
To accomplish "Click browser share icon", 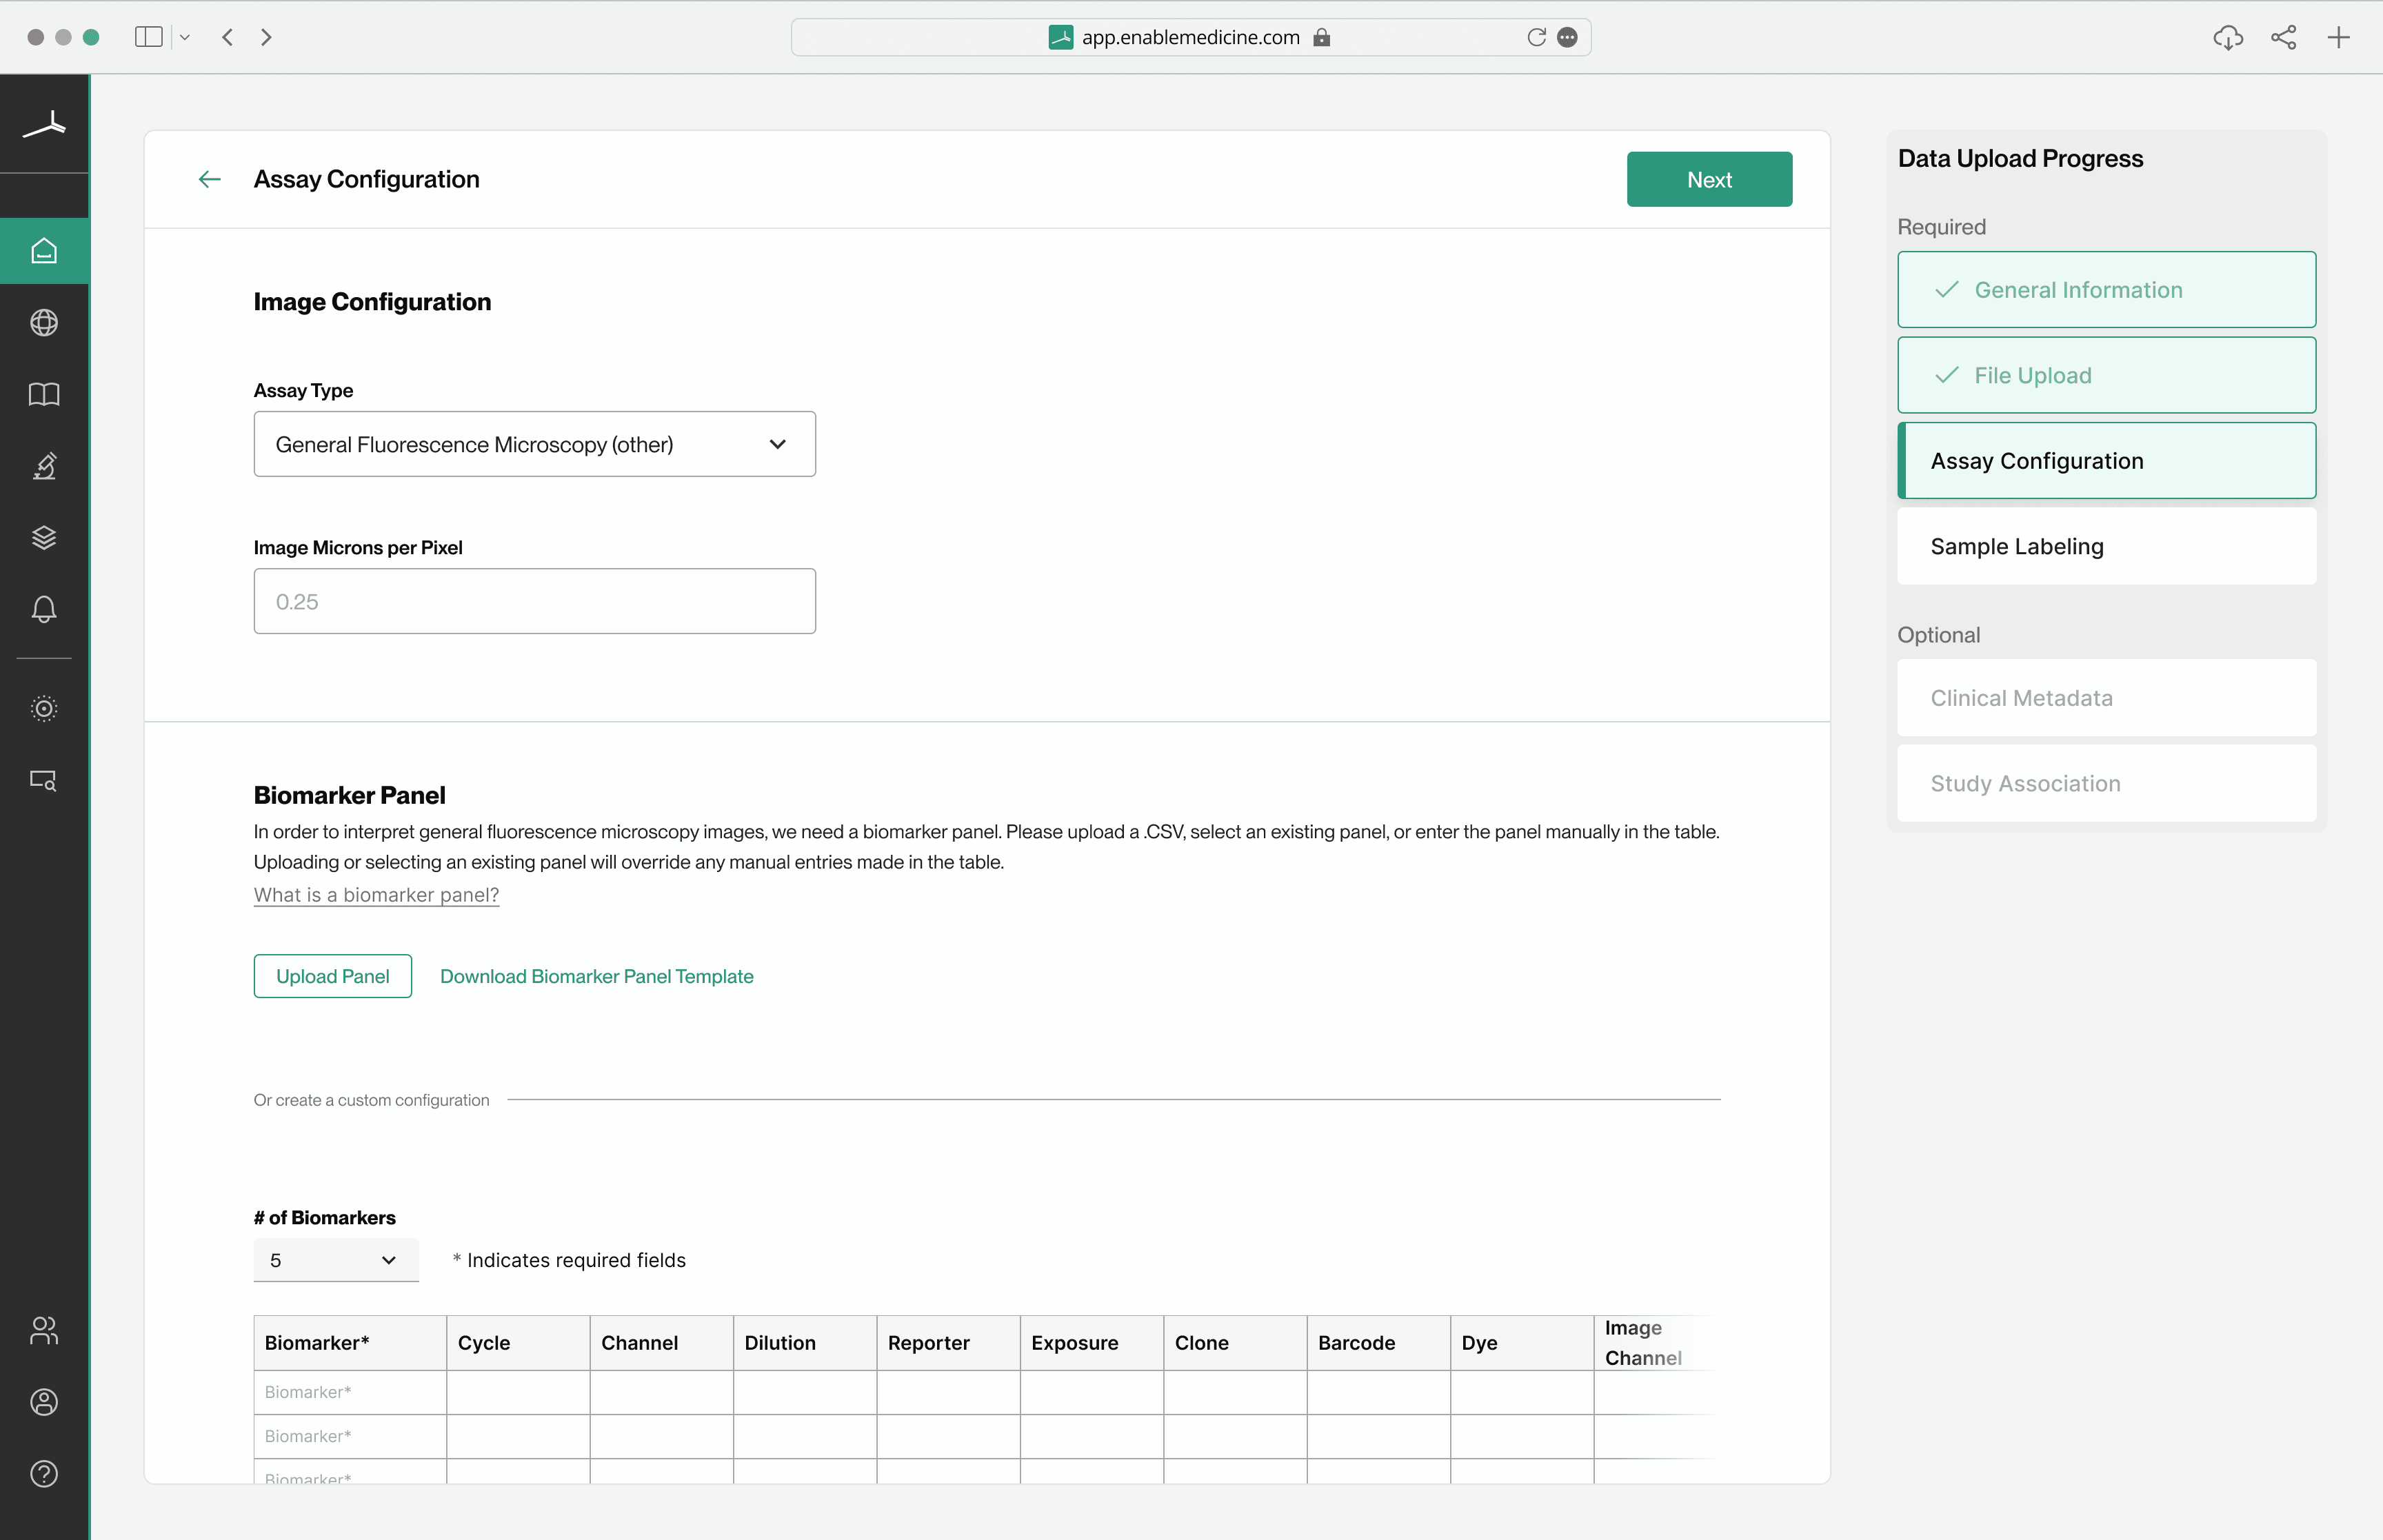I will click(2283, 37).
